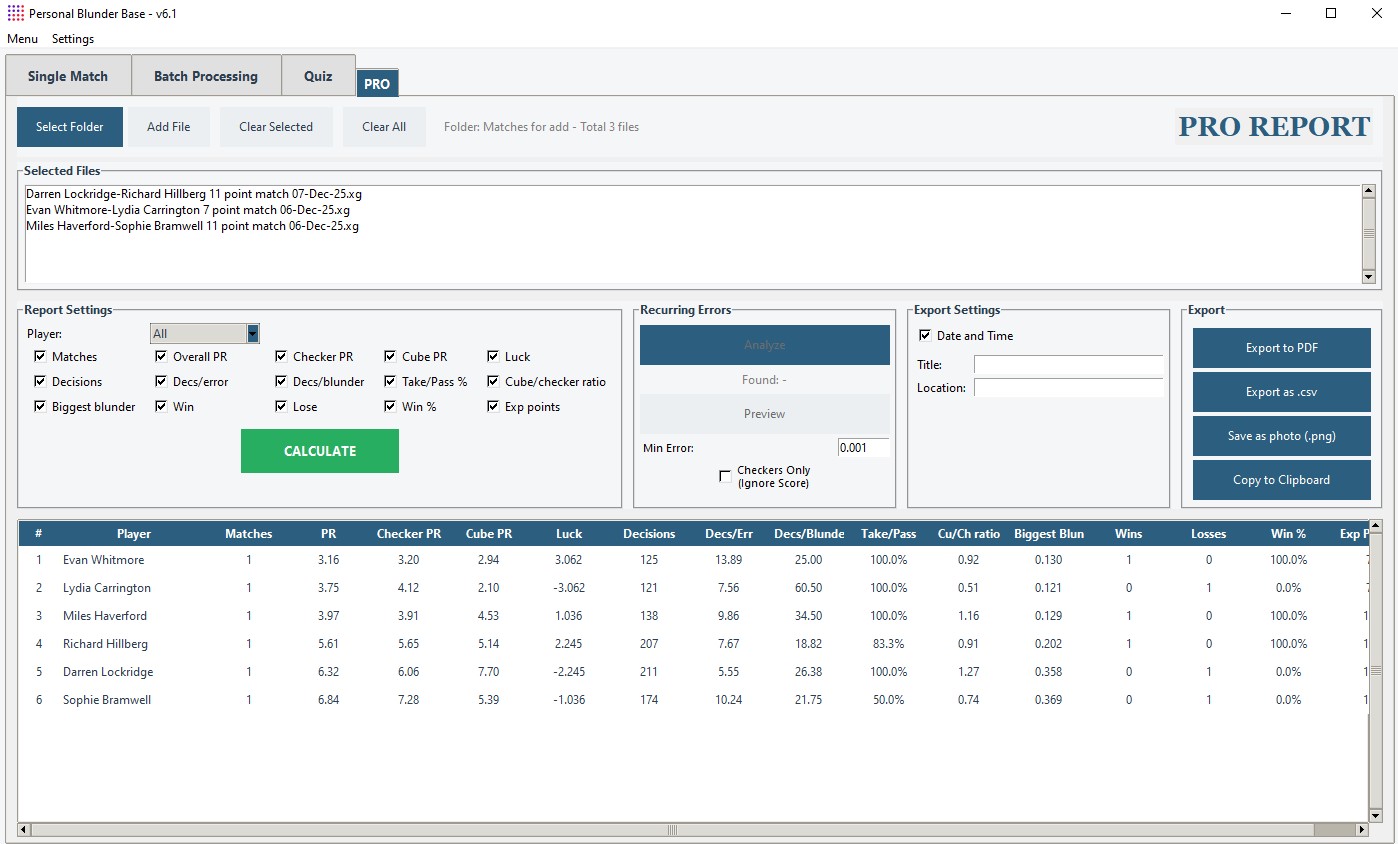Select the Darren Lockridge match file
The width and height of the screenshot is (1398, 844).
tap(193, 193)
